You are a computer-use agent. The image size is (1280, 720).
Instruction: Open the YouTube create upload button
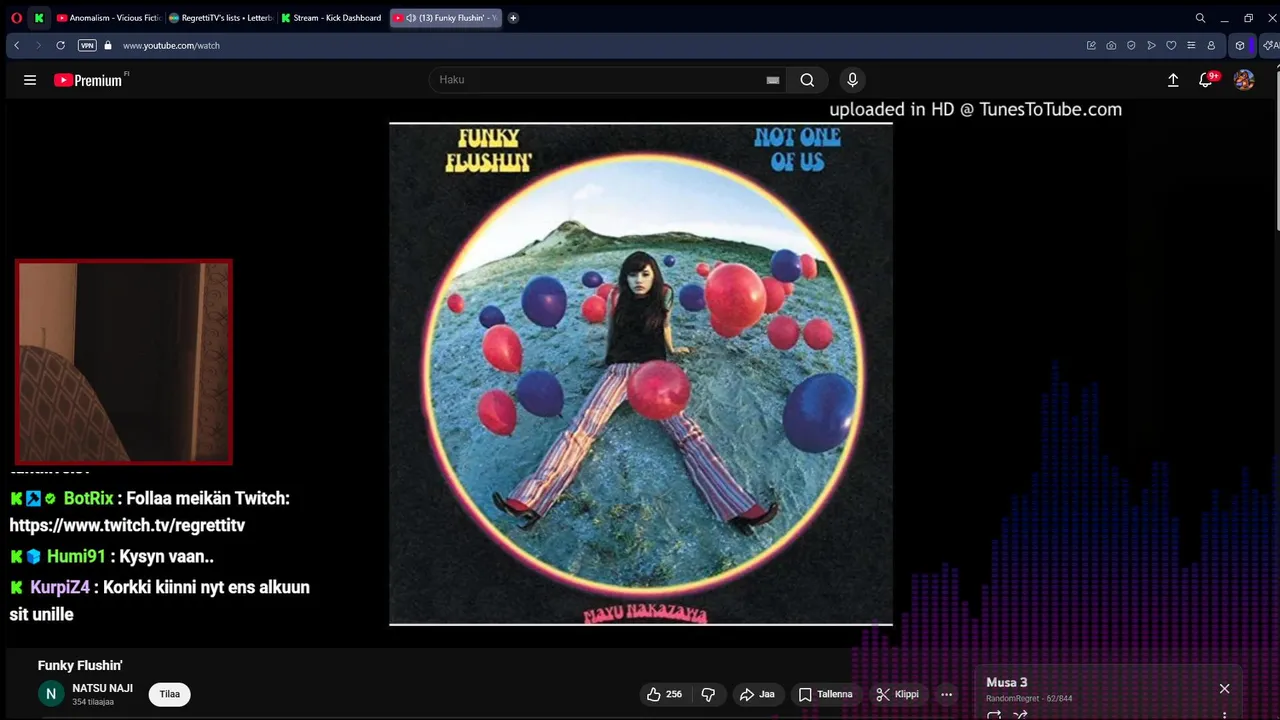[x=1173, y=80]
